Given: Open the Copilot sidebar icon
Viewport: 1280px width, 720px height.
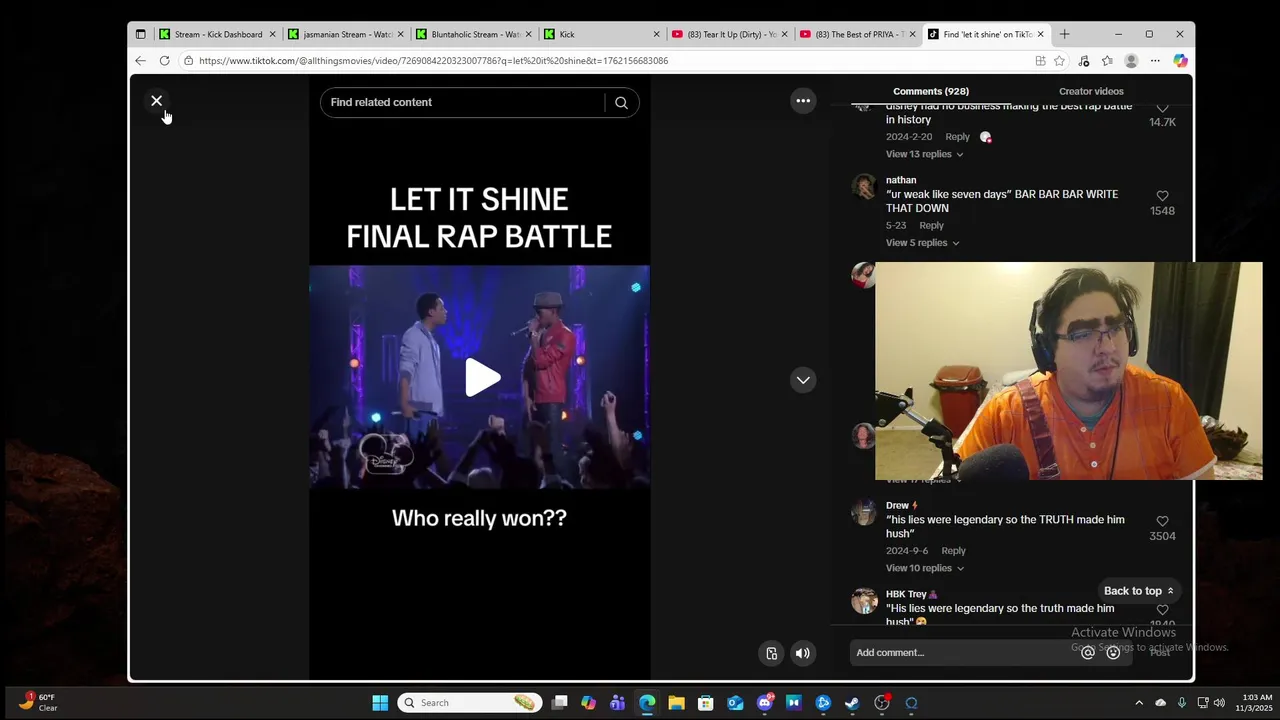Looking at the screenshot, I should (1180, 61).
